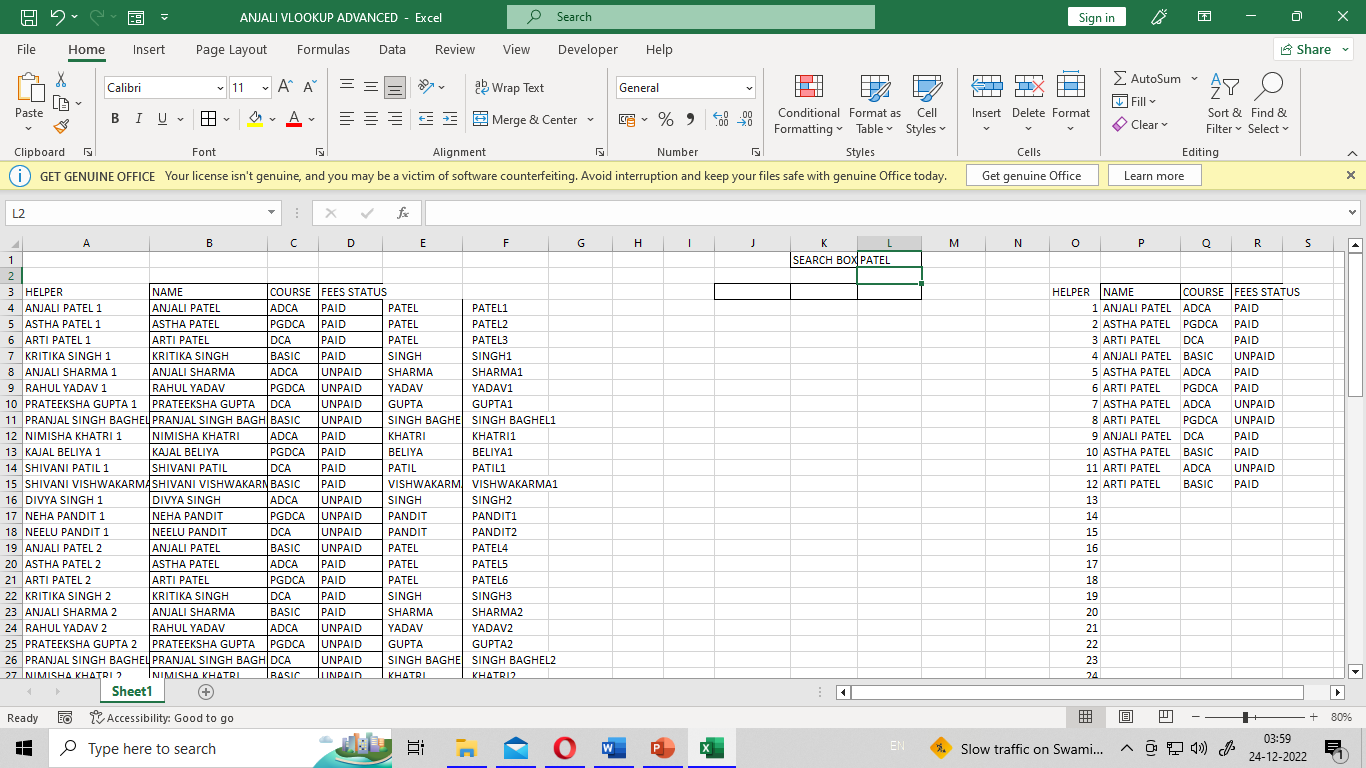Switch to Page Layout tab
Image resolution: width=1366 pixels, height=768 pixels.
click(x=232, y=49)
